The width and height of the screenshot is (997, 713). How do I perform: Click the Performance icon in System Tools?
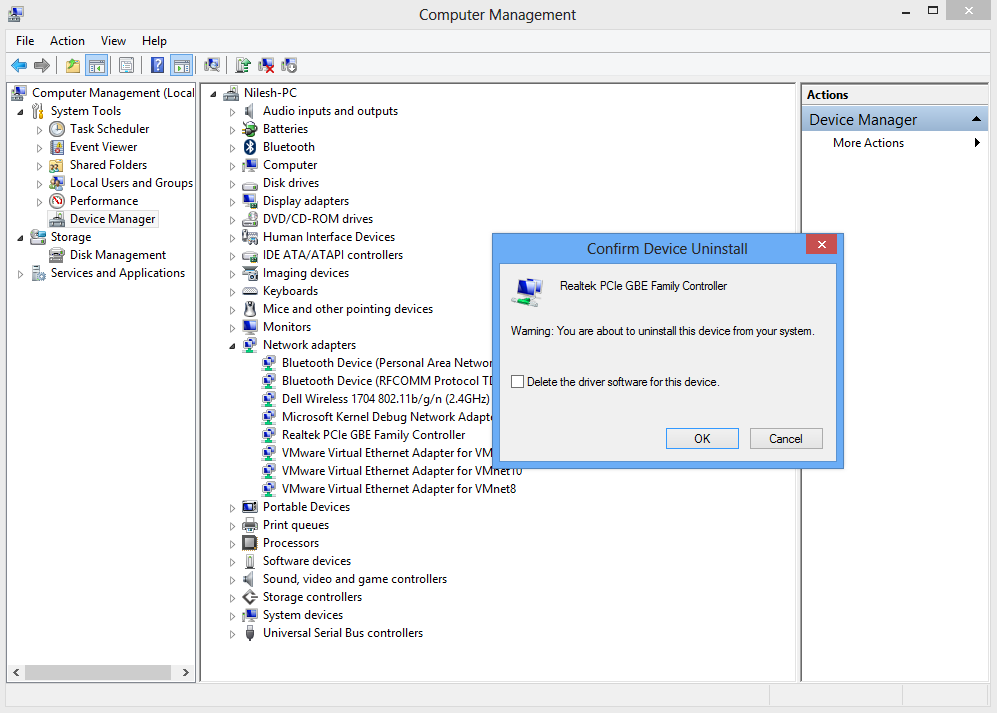(x=57, y=201)
